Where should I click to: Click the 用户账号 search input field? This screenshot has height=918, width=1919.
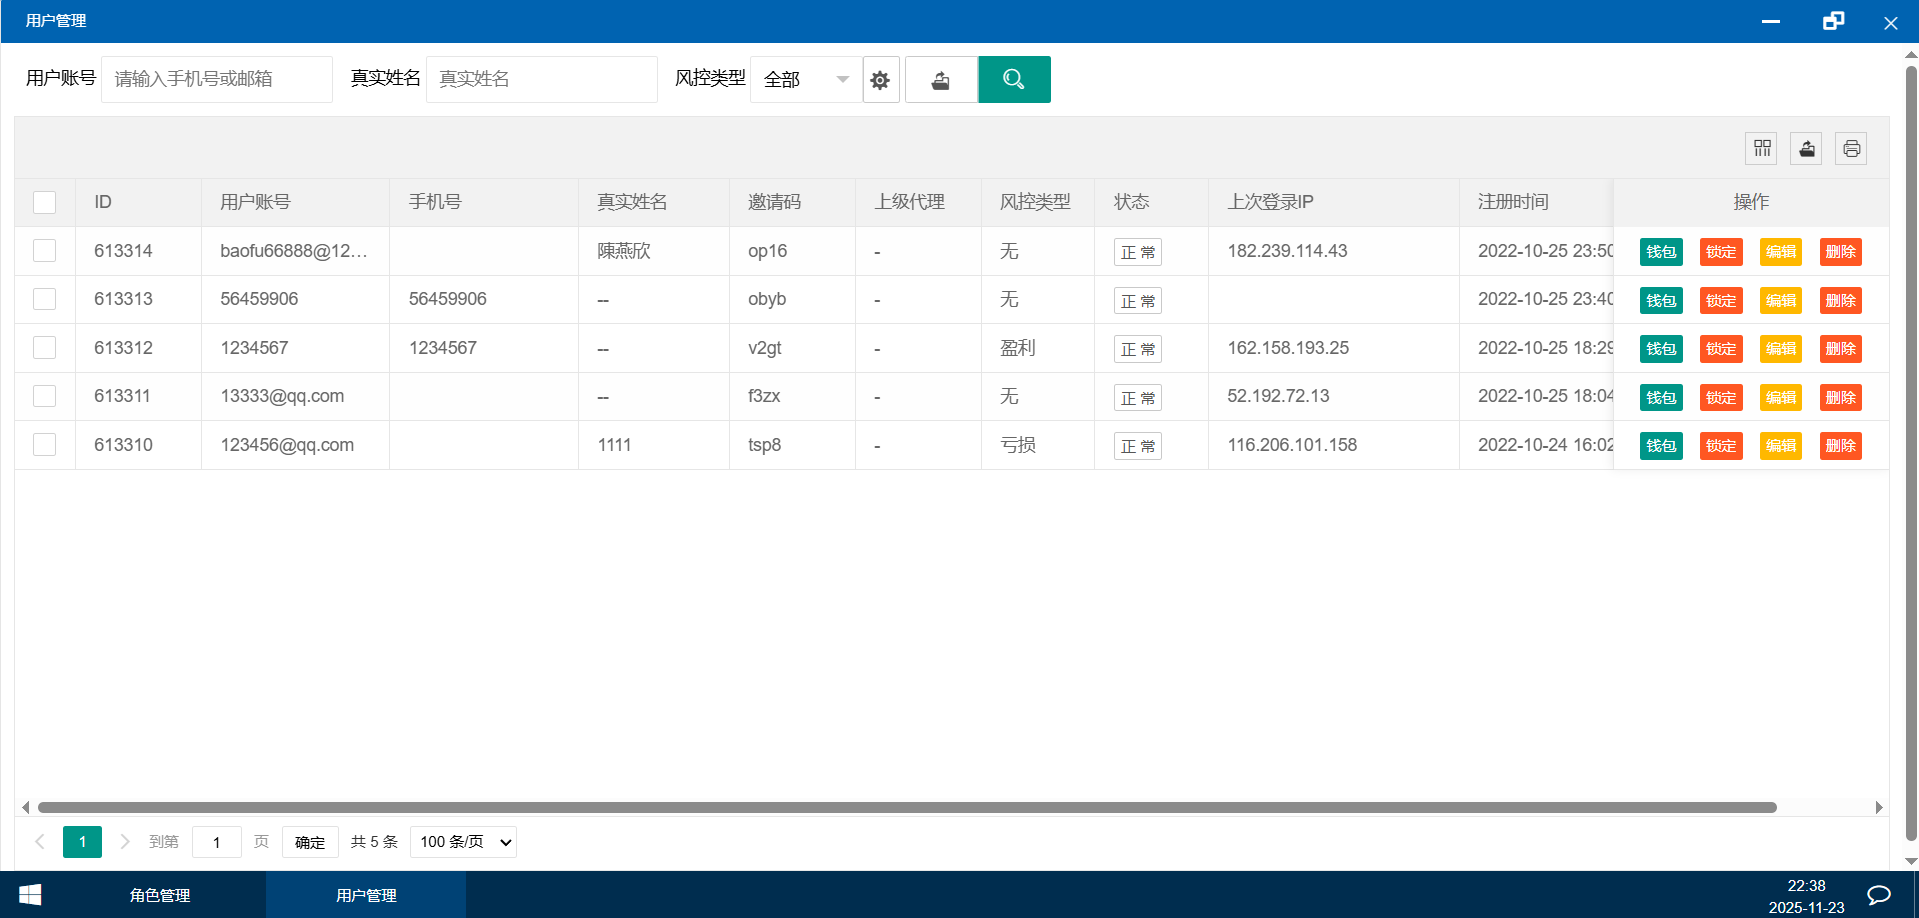(216, 80)
